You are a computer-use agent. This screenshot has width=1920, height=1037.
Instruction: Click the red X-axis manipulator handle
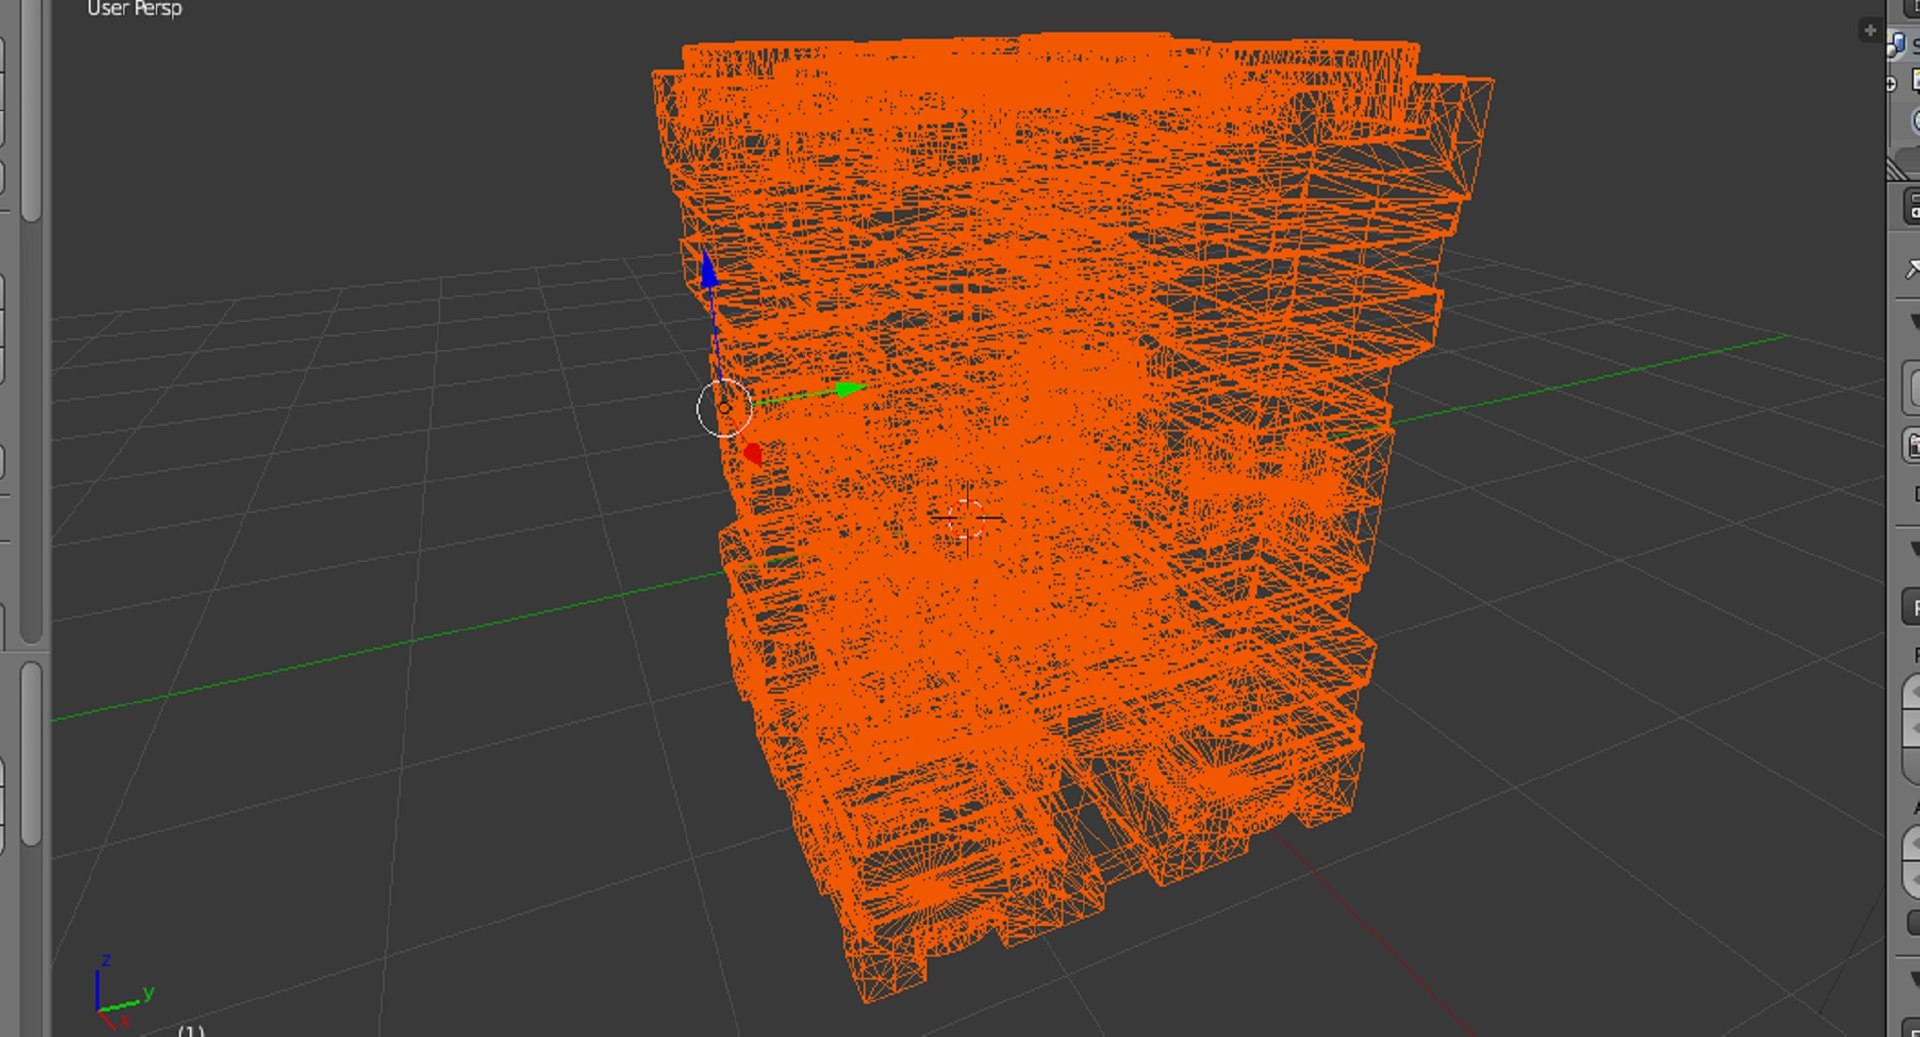(753, 454)
